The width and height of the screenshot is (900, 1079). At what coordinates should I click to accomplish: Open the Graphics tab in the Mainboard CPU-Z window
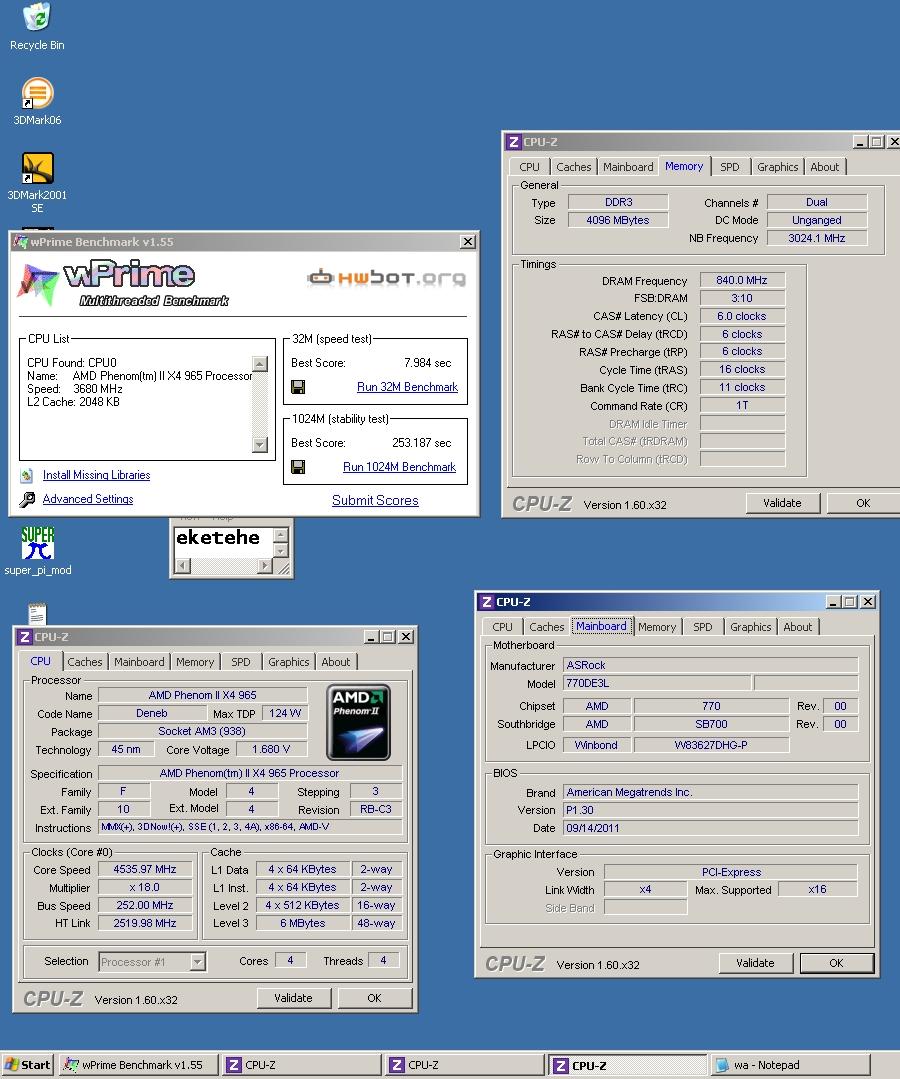[x=751, y=627]
